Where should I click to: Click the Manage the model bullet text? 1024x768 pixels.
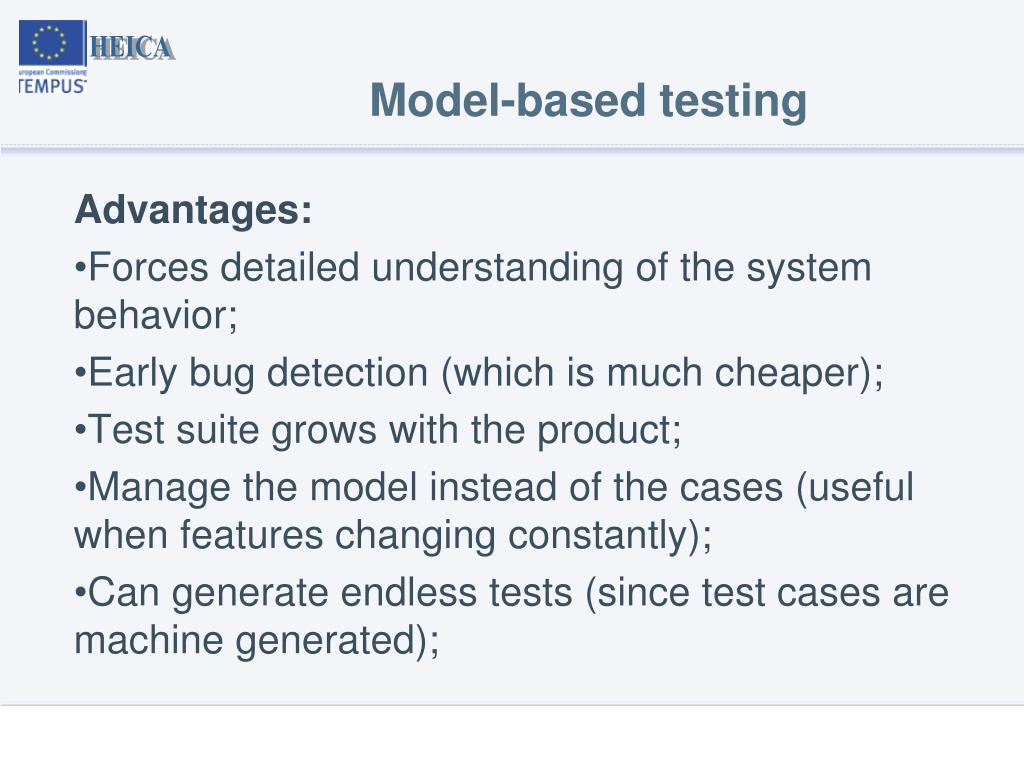pyautogui.click(x=494, y=511)
